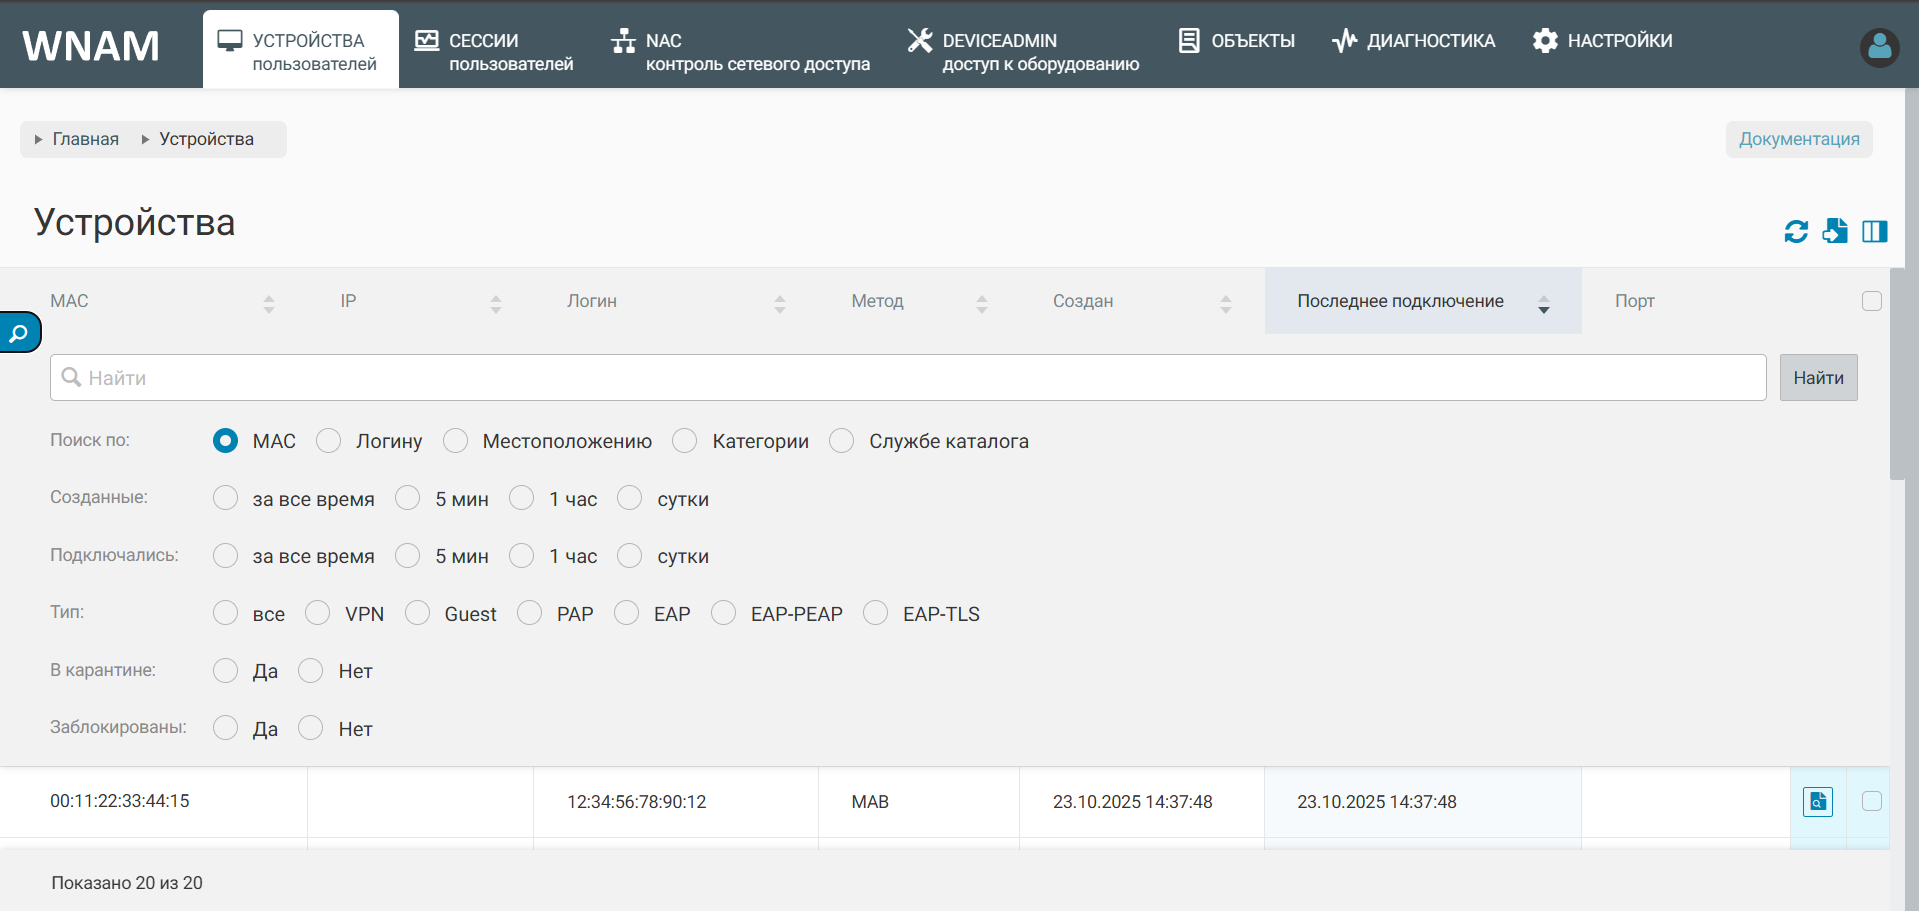Viewport: 1919px width, 911px height.
Task: Open the user profile avatar icon
Action: [x=1879, y=47]
